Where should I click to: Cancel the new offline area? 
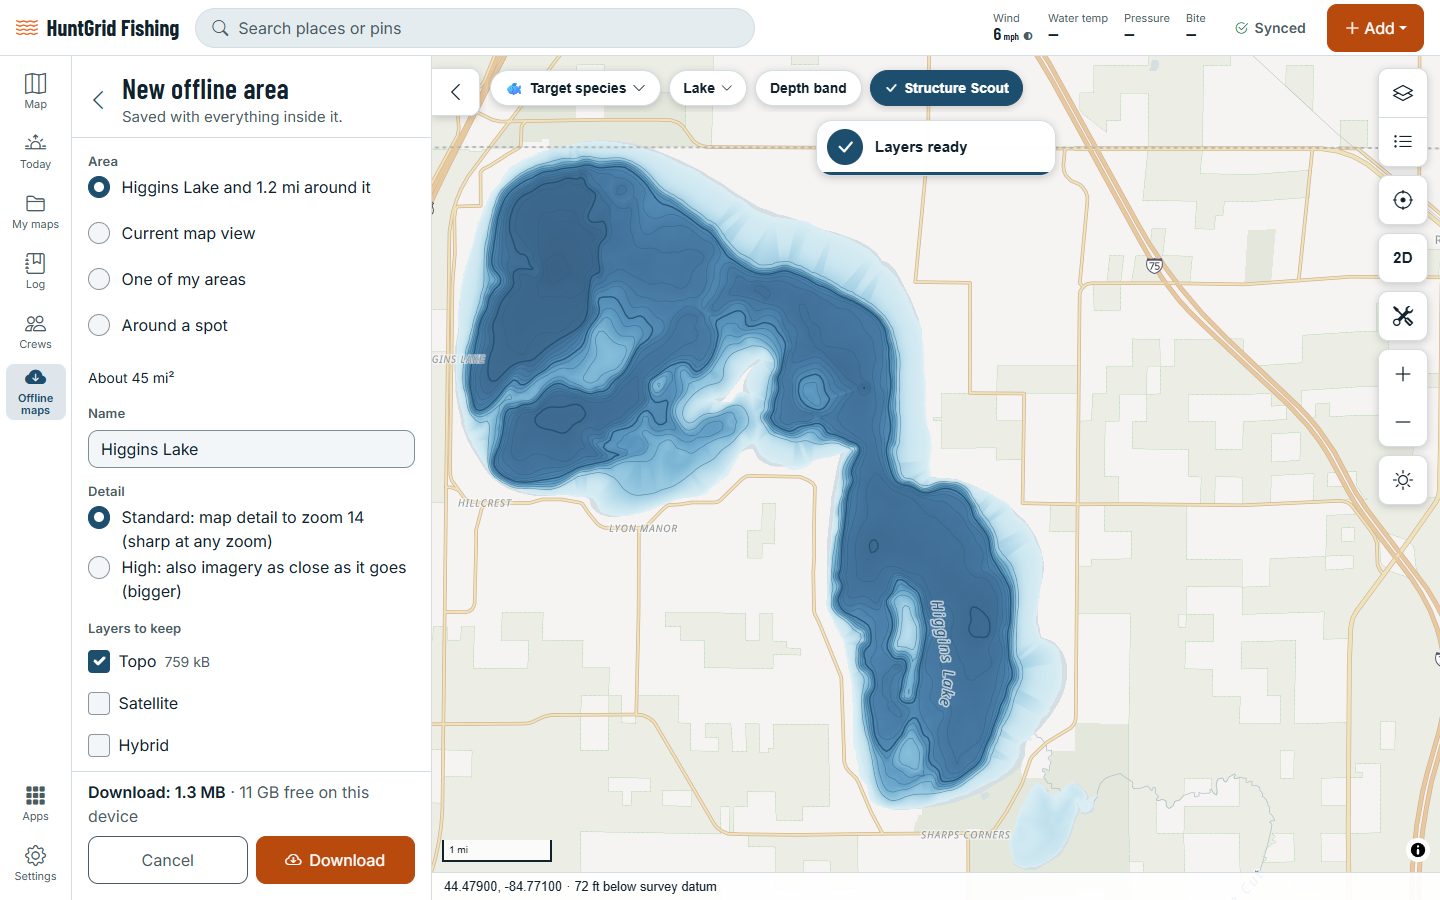click(x=168, y=860)
